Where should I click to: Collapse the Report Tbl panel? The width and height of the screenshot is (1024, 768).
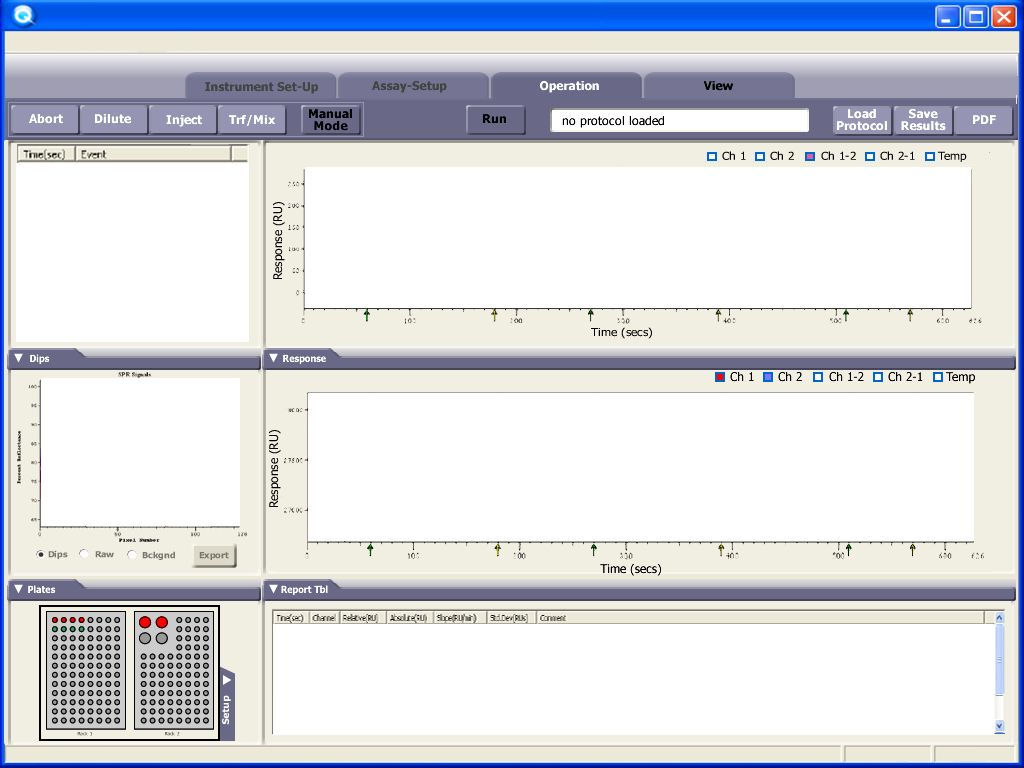273,589
